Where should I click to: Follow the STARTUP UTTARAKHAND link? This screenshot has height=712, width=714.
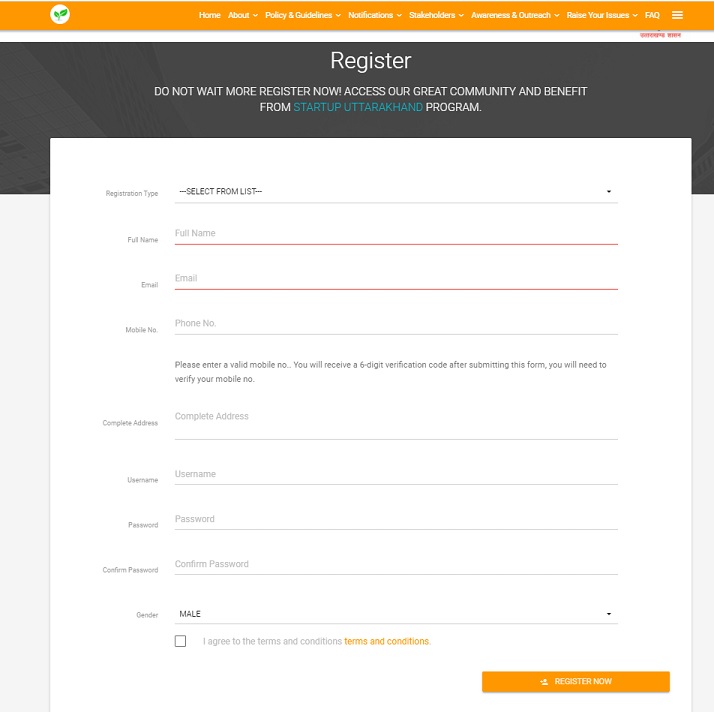pos(358,107)
